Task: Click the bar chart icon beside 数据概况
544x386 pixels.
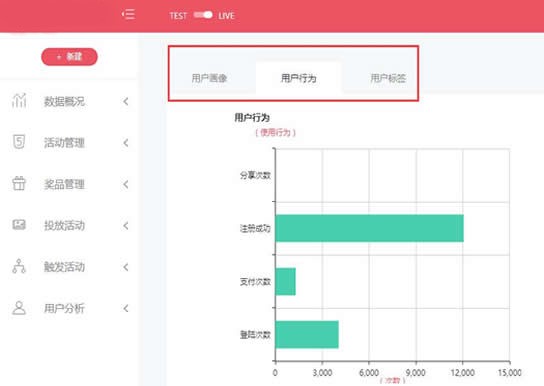Action: (x=19, y=101)
